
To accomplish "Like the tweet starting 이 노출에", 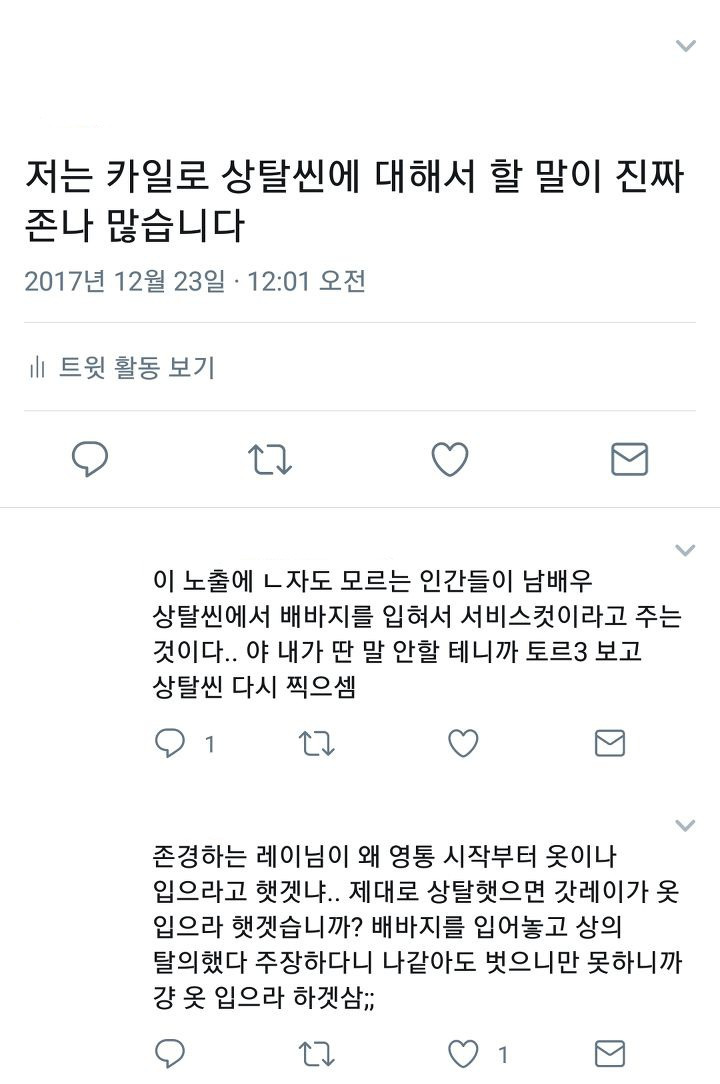I will pyautogui.click(x=463, y=744).
